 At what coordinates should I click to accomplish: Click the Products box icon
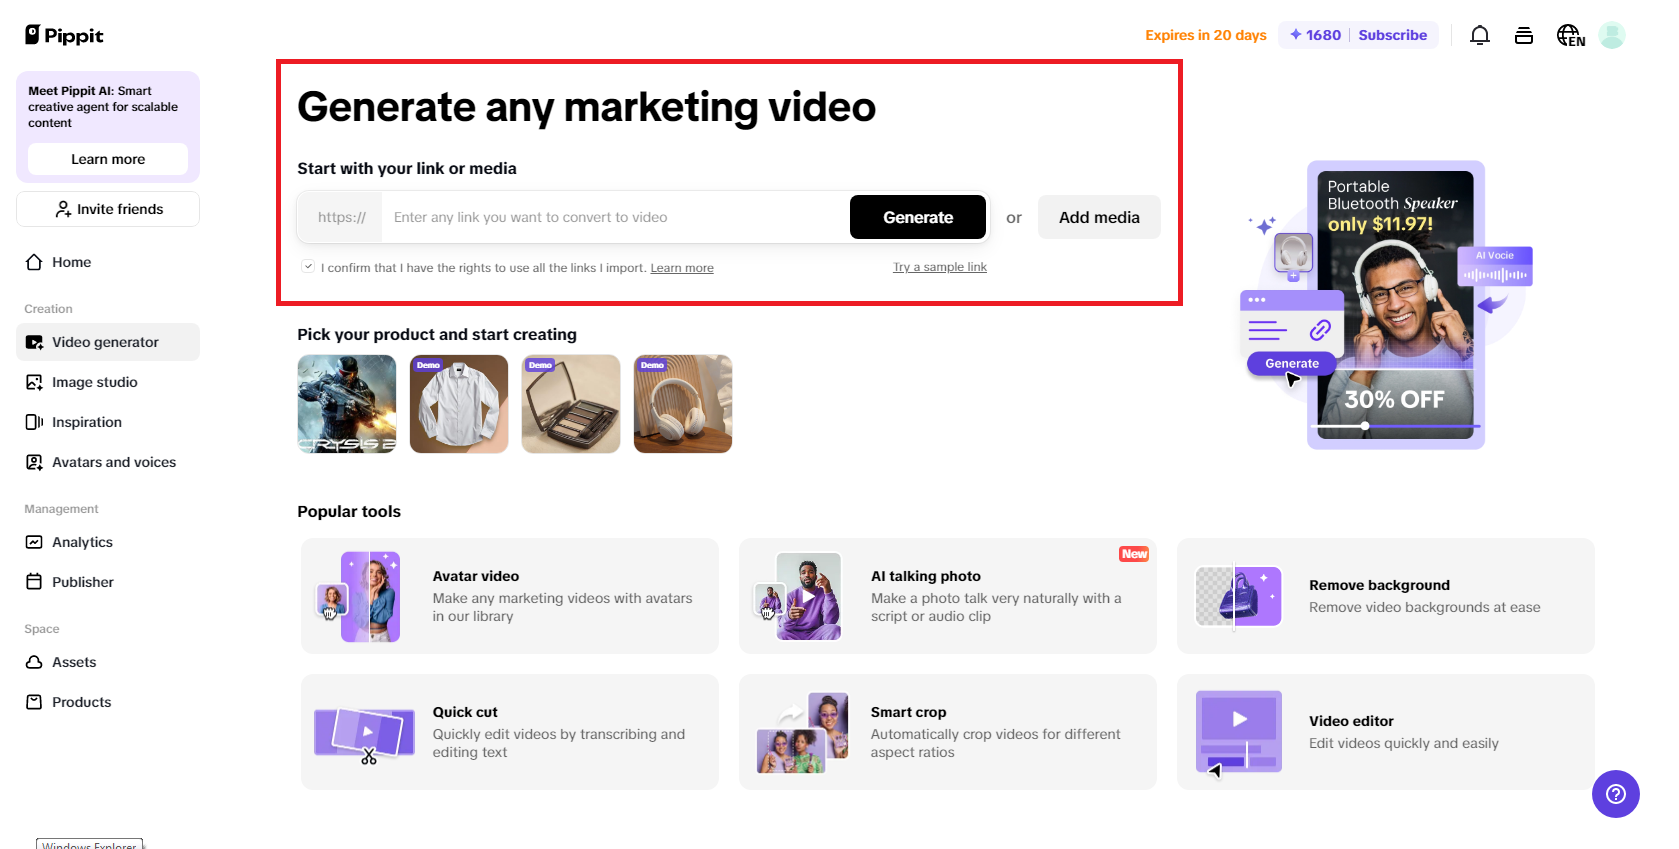[x=34, y=702]
